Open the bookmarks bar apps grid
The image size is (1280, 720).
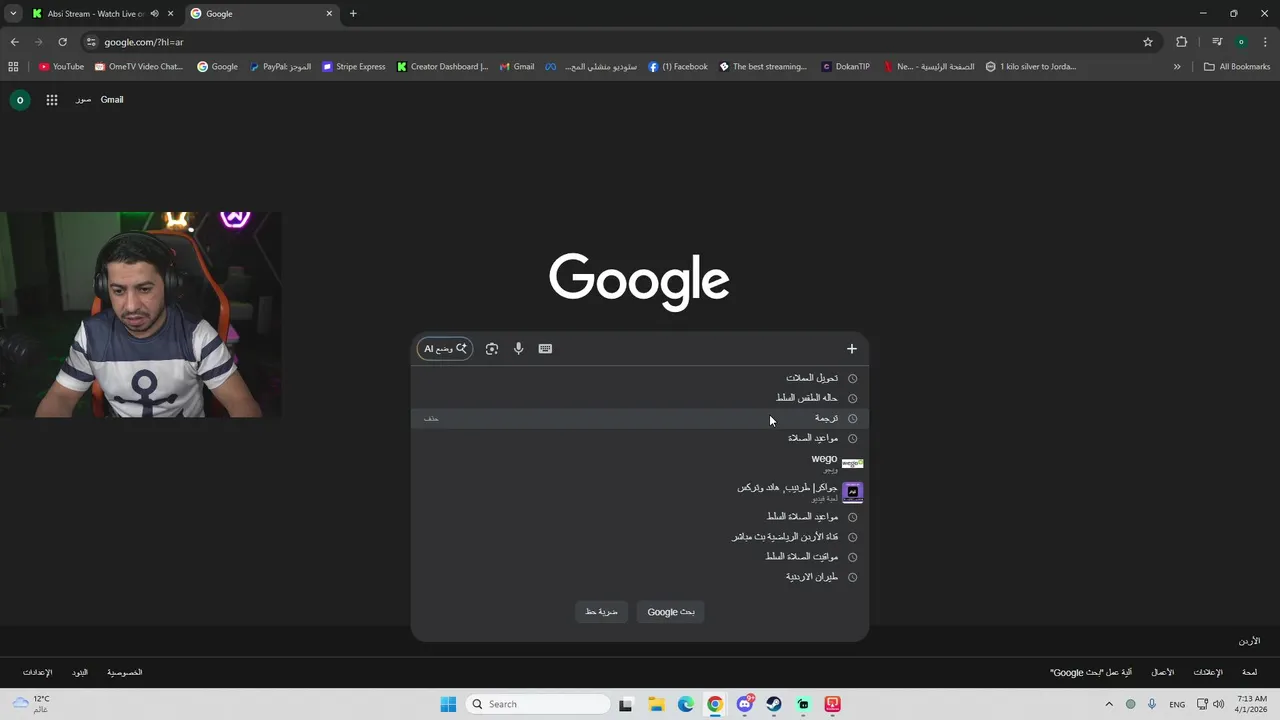tap(13, 67)
